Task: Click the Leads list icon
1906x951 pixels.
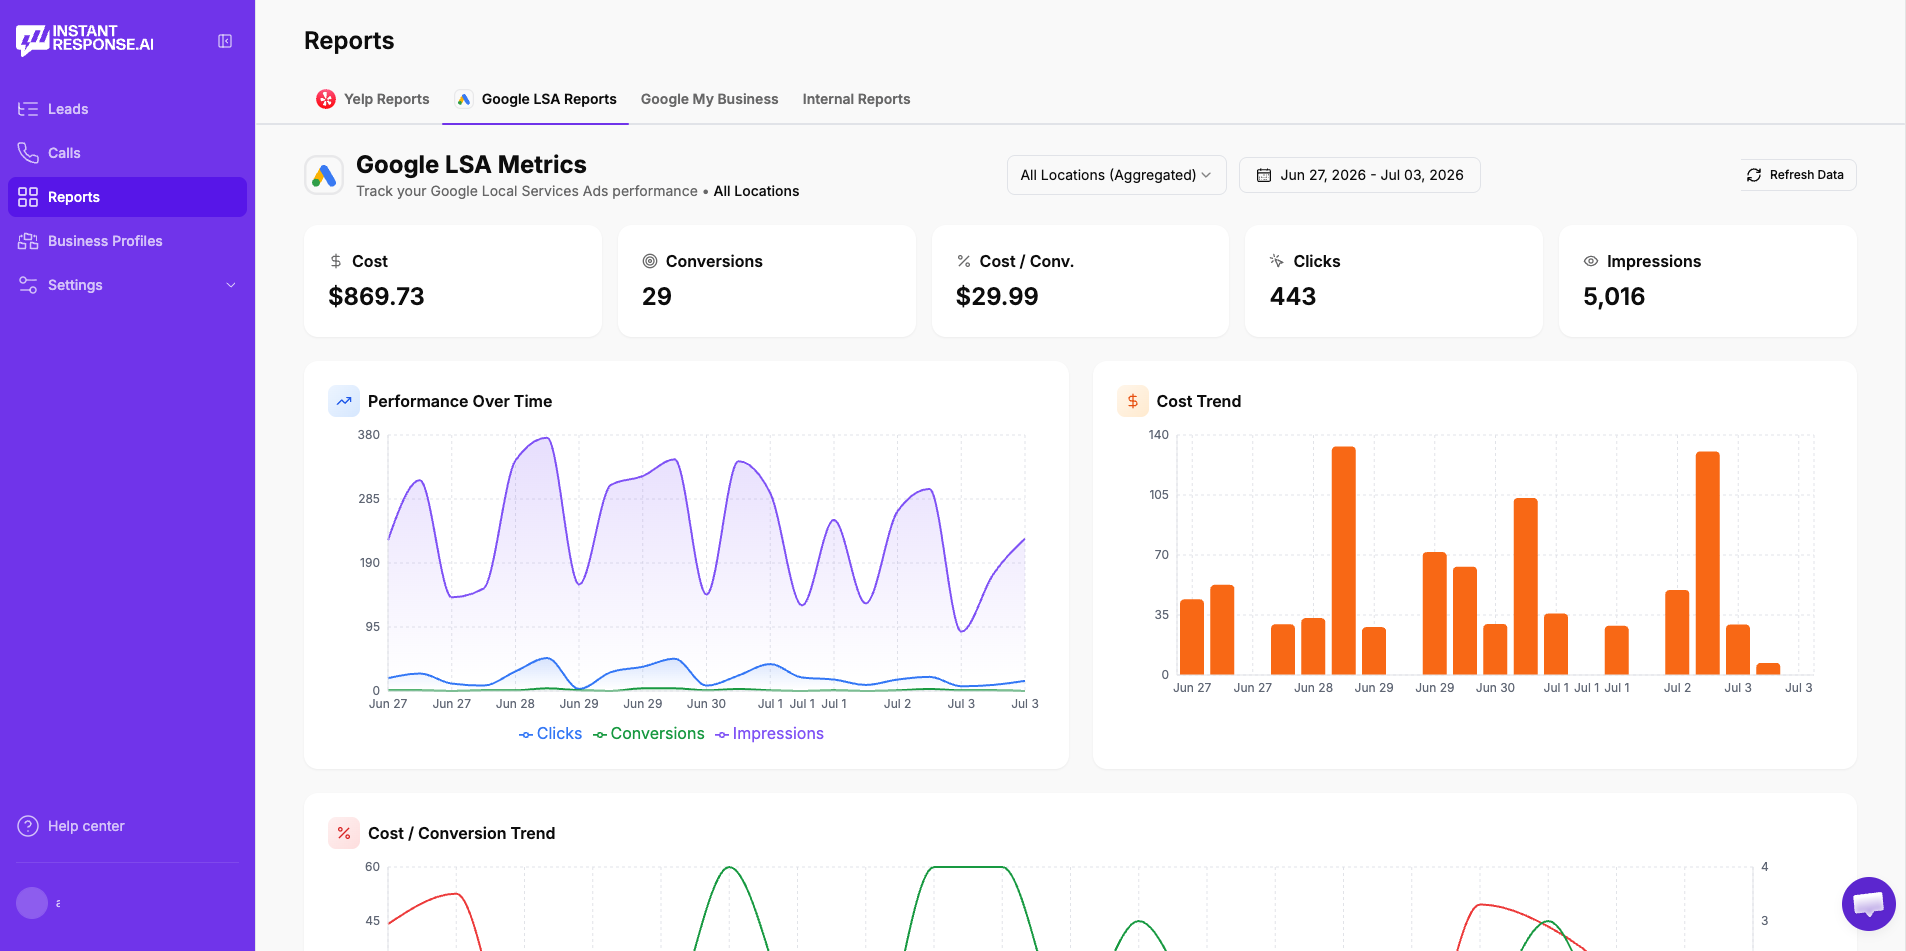Action: click(28, 109)
